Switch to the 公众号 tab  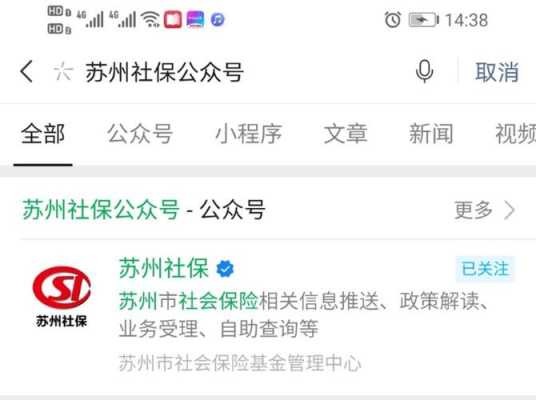140,134
